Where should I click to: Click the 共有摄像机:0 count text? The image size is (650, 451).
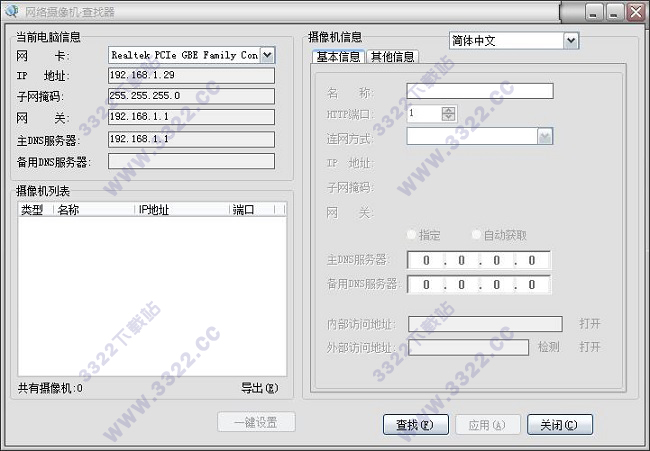[50, 388]
